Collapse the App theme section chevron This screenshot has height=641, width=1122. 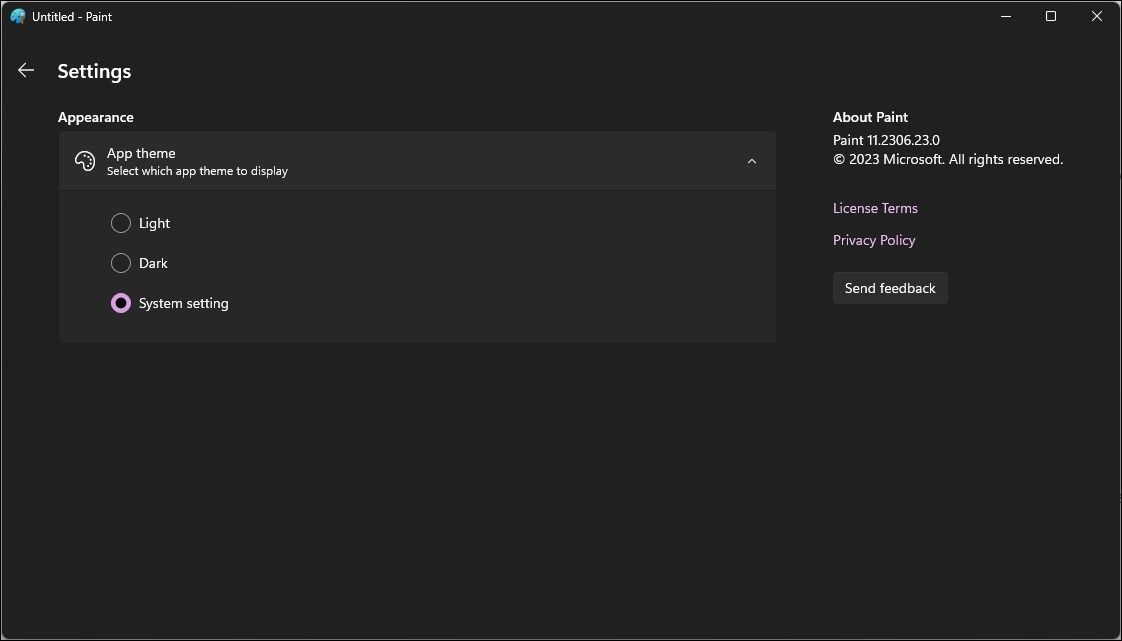click(x=751, y=160)
